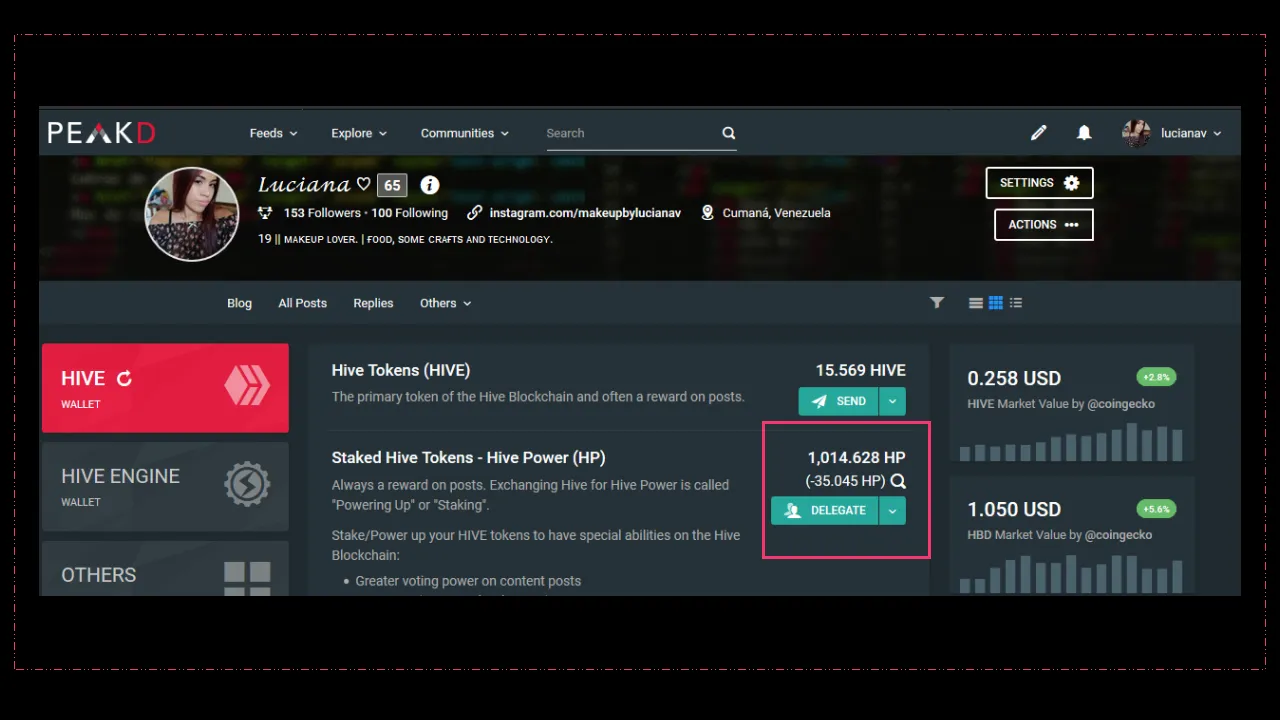This screenshot has height=720, width=1280.
Task: Click the 153 Followers link
Action: pyautogui.click(x=322, y=213)
